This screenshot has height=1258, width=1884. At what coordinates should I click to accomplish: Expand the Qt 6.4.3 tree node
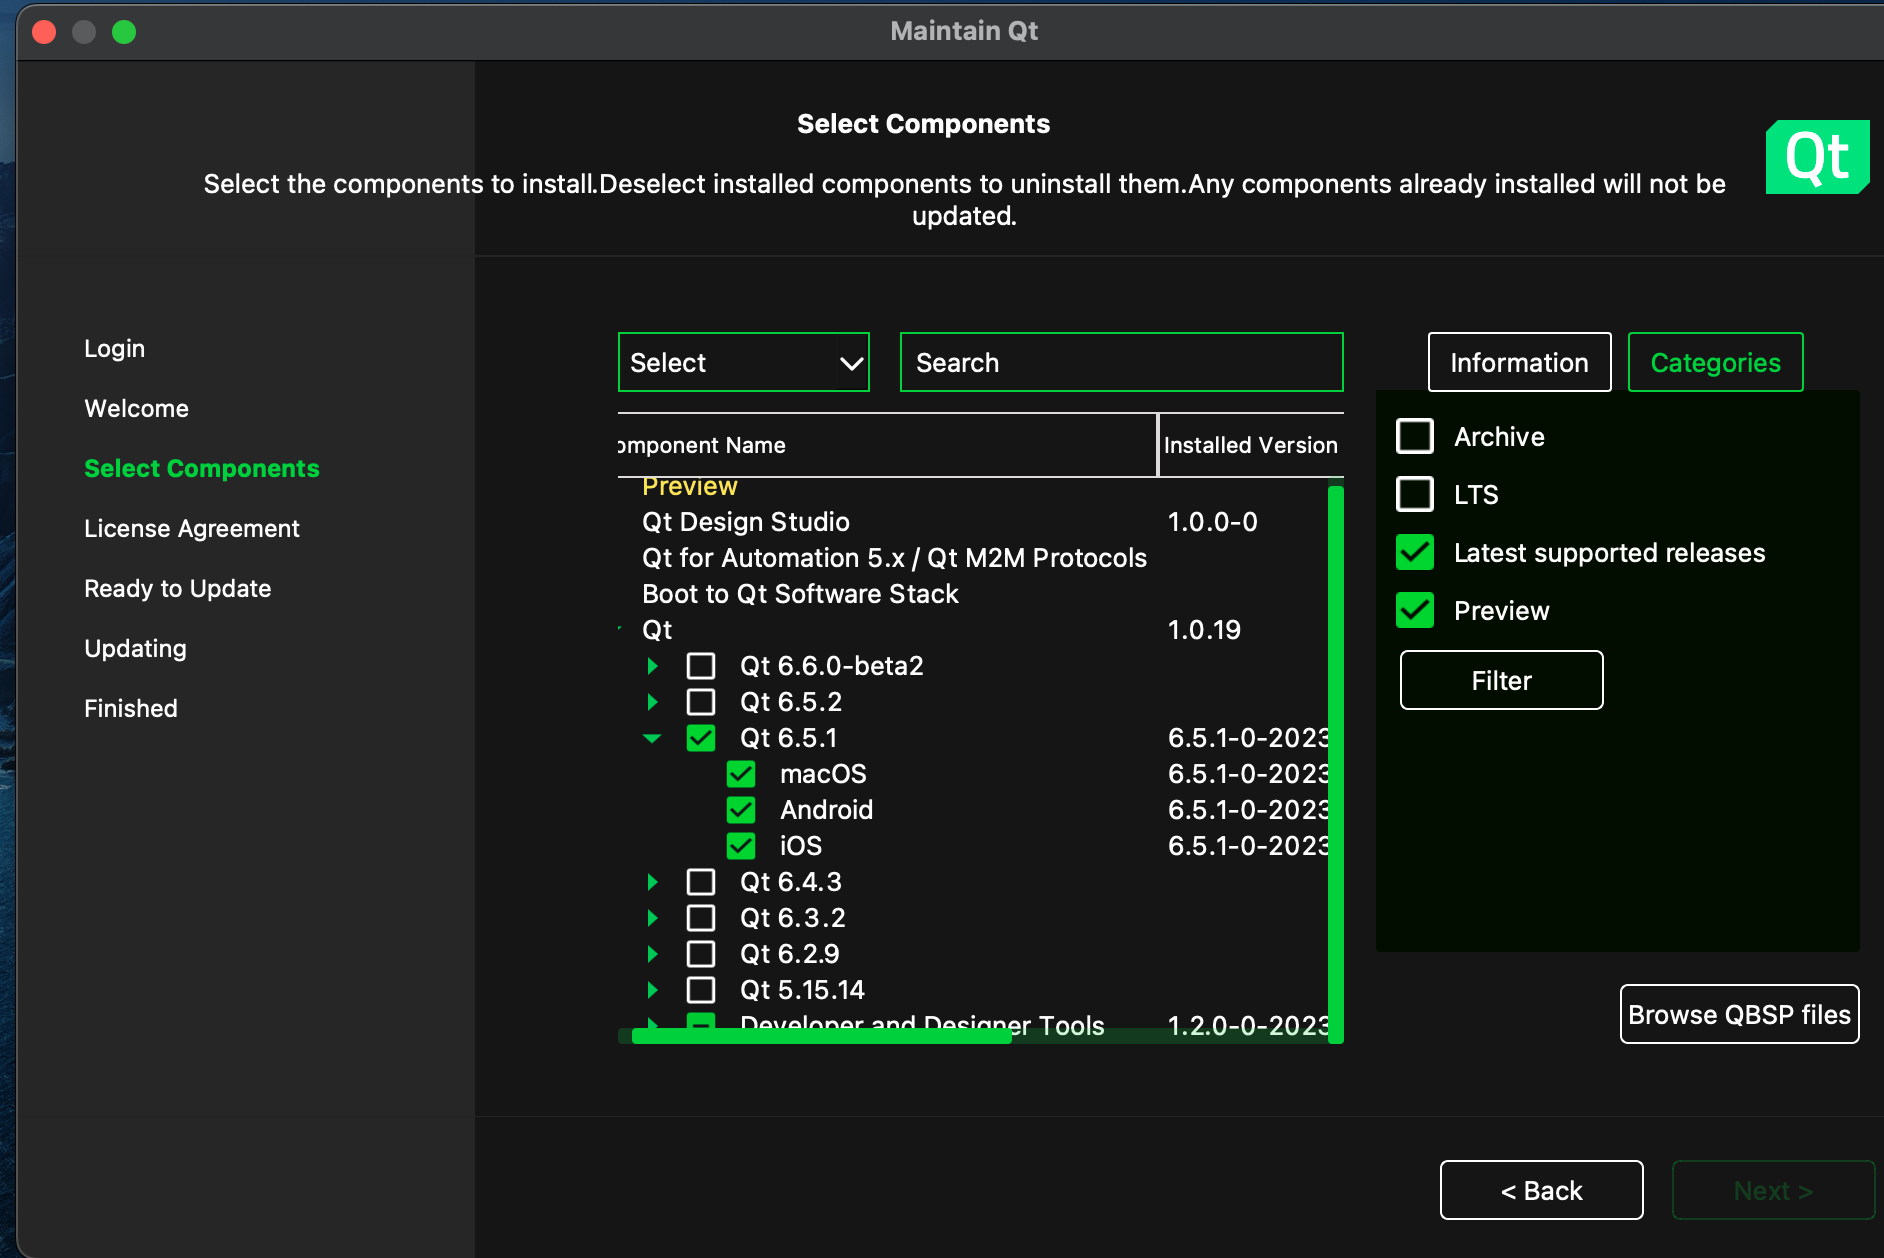[x=652, y=882]
